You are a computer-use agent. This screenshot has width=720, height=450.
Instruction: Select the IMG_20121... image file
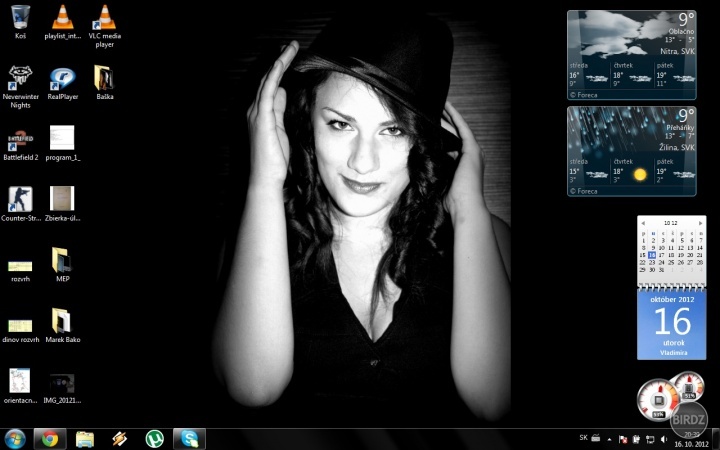(x=62, y=388)
